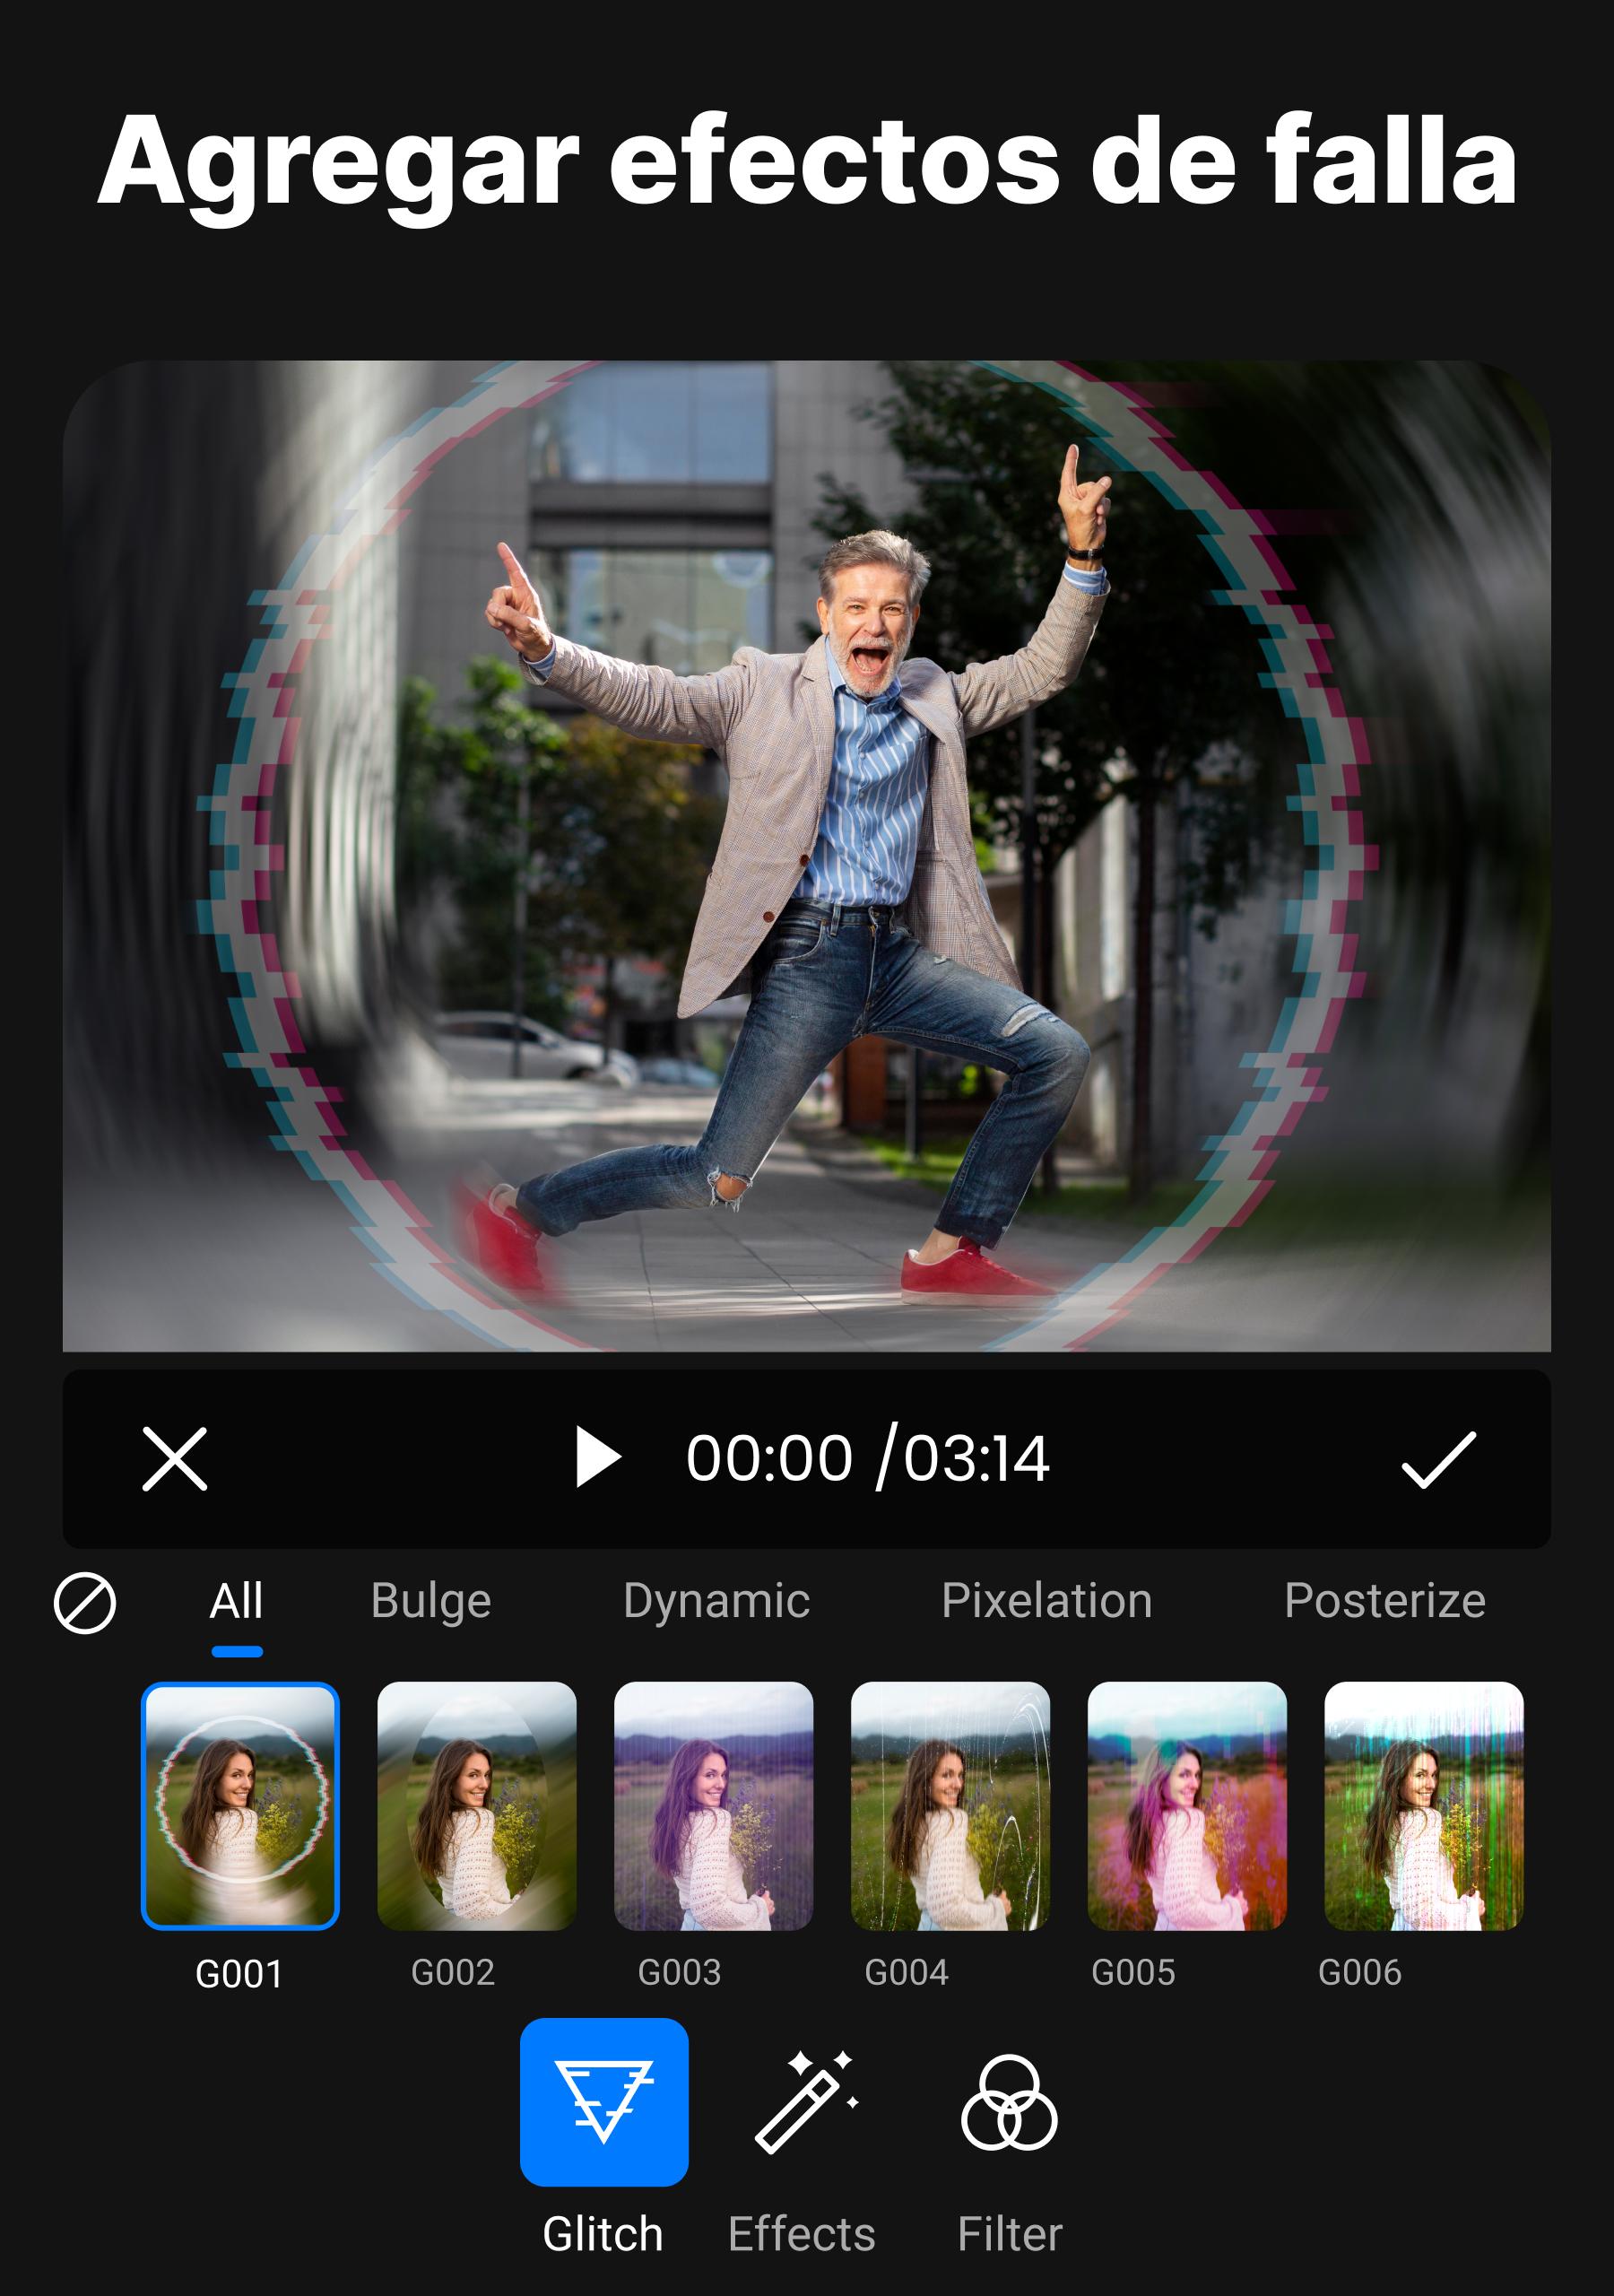Confirm the effect with the checkmark icon
Viewport: 1614px width, 2296px height.
(1438, 1460)
